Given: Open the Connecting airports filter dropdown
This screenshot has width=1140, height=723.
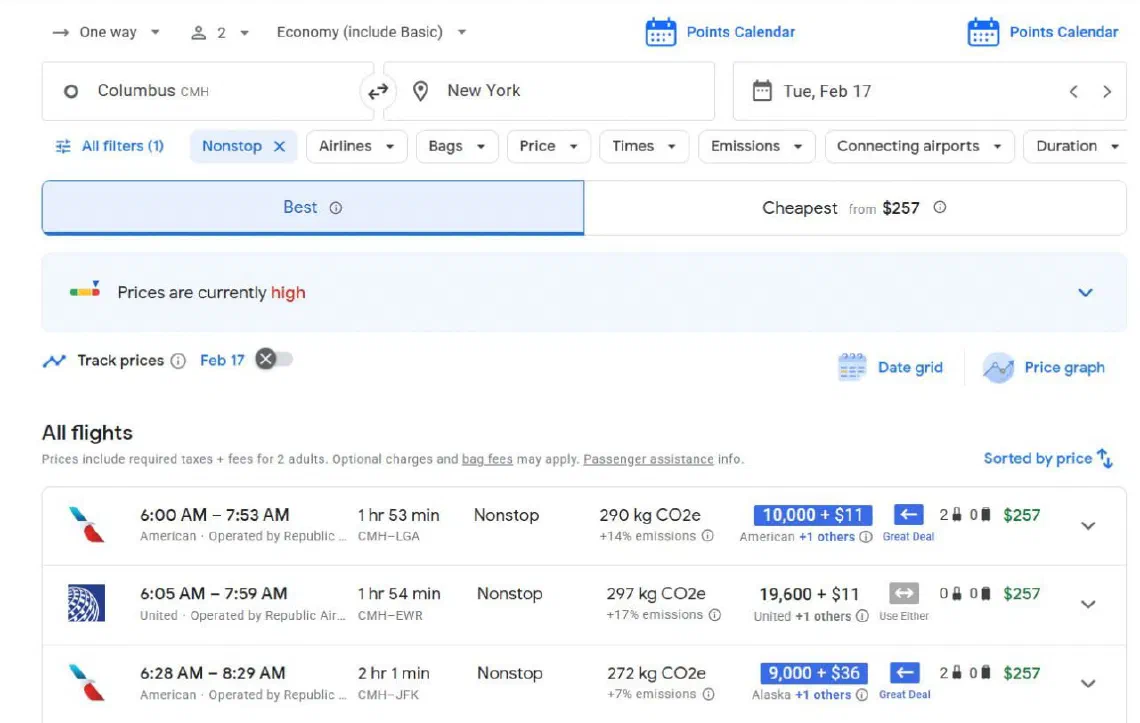Looking at the screenshot, I should point(919,146).
